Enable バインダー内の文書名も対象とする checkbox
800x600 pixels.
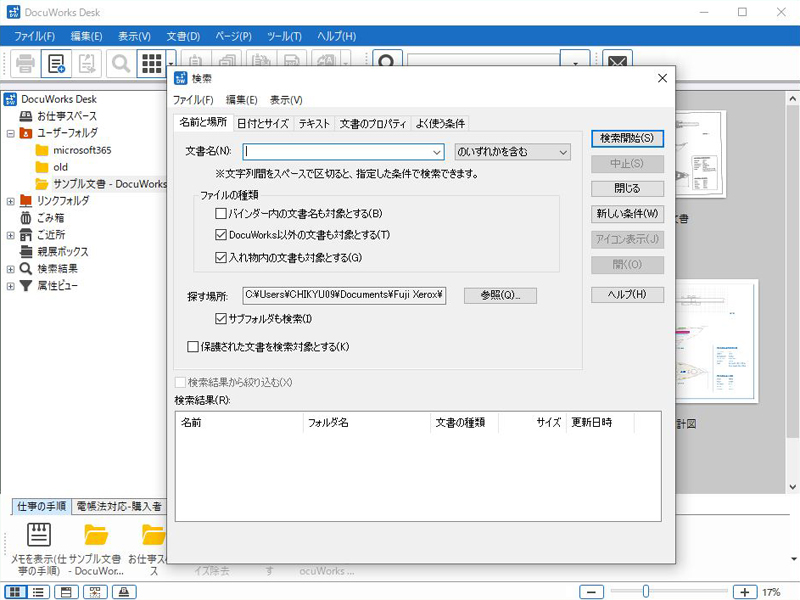point(221,213)
